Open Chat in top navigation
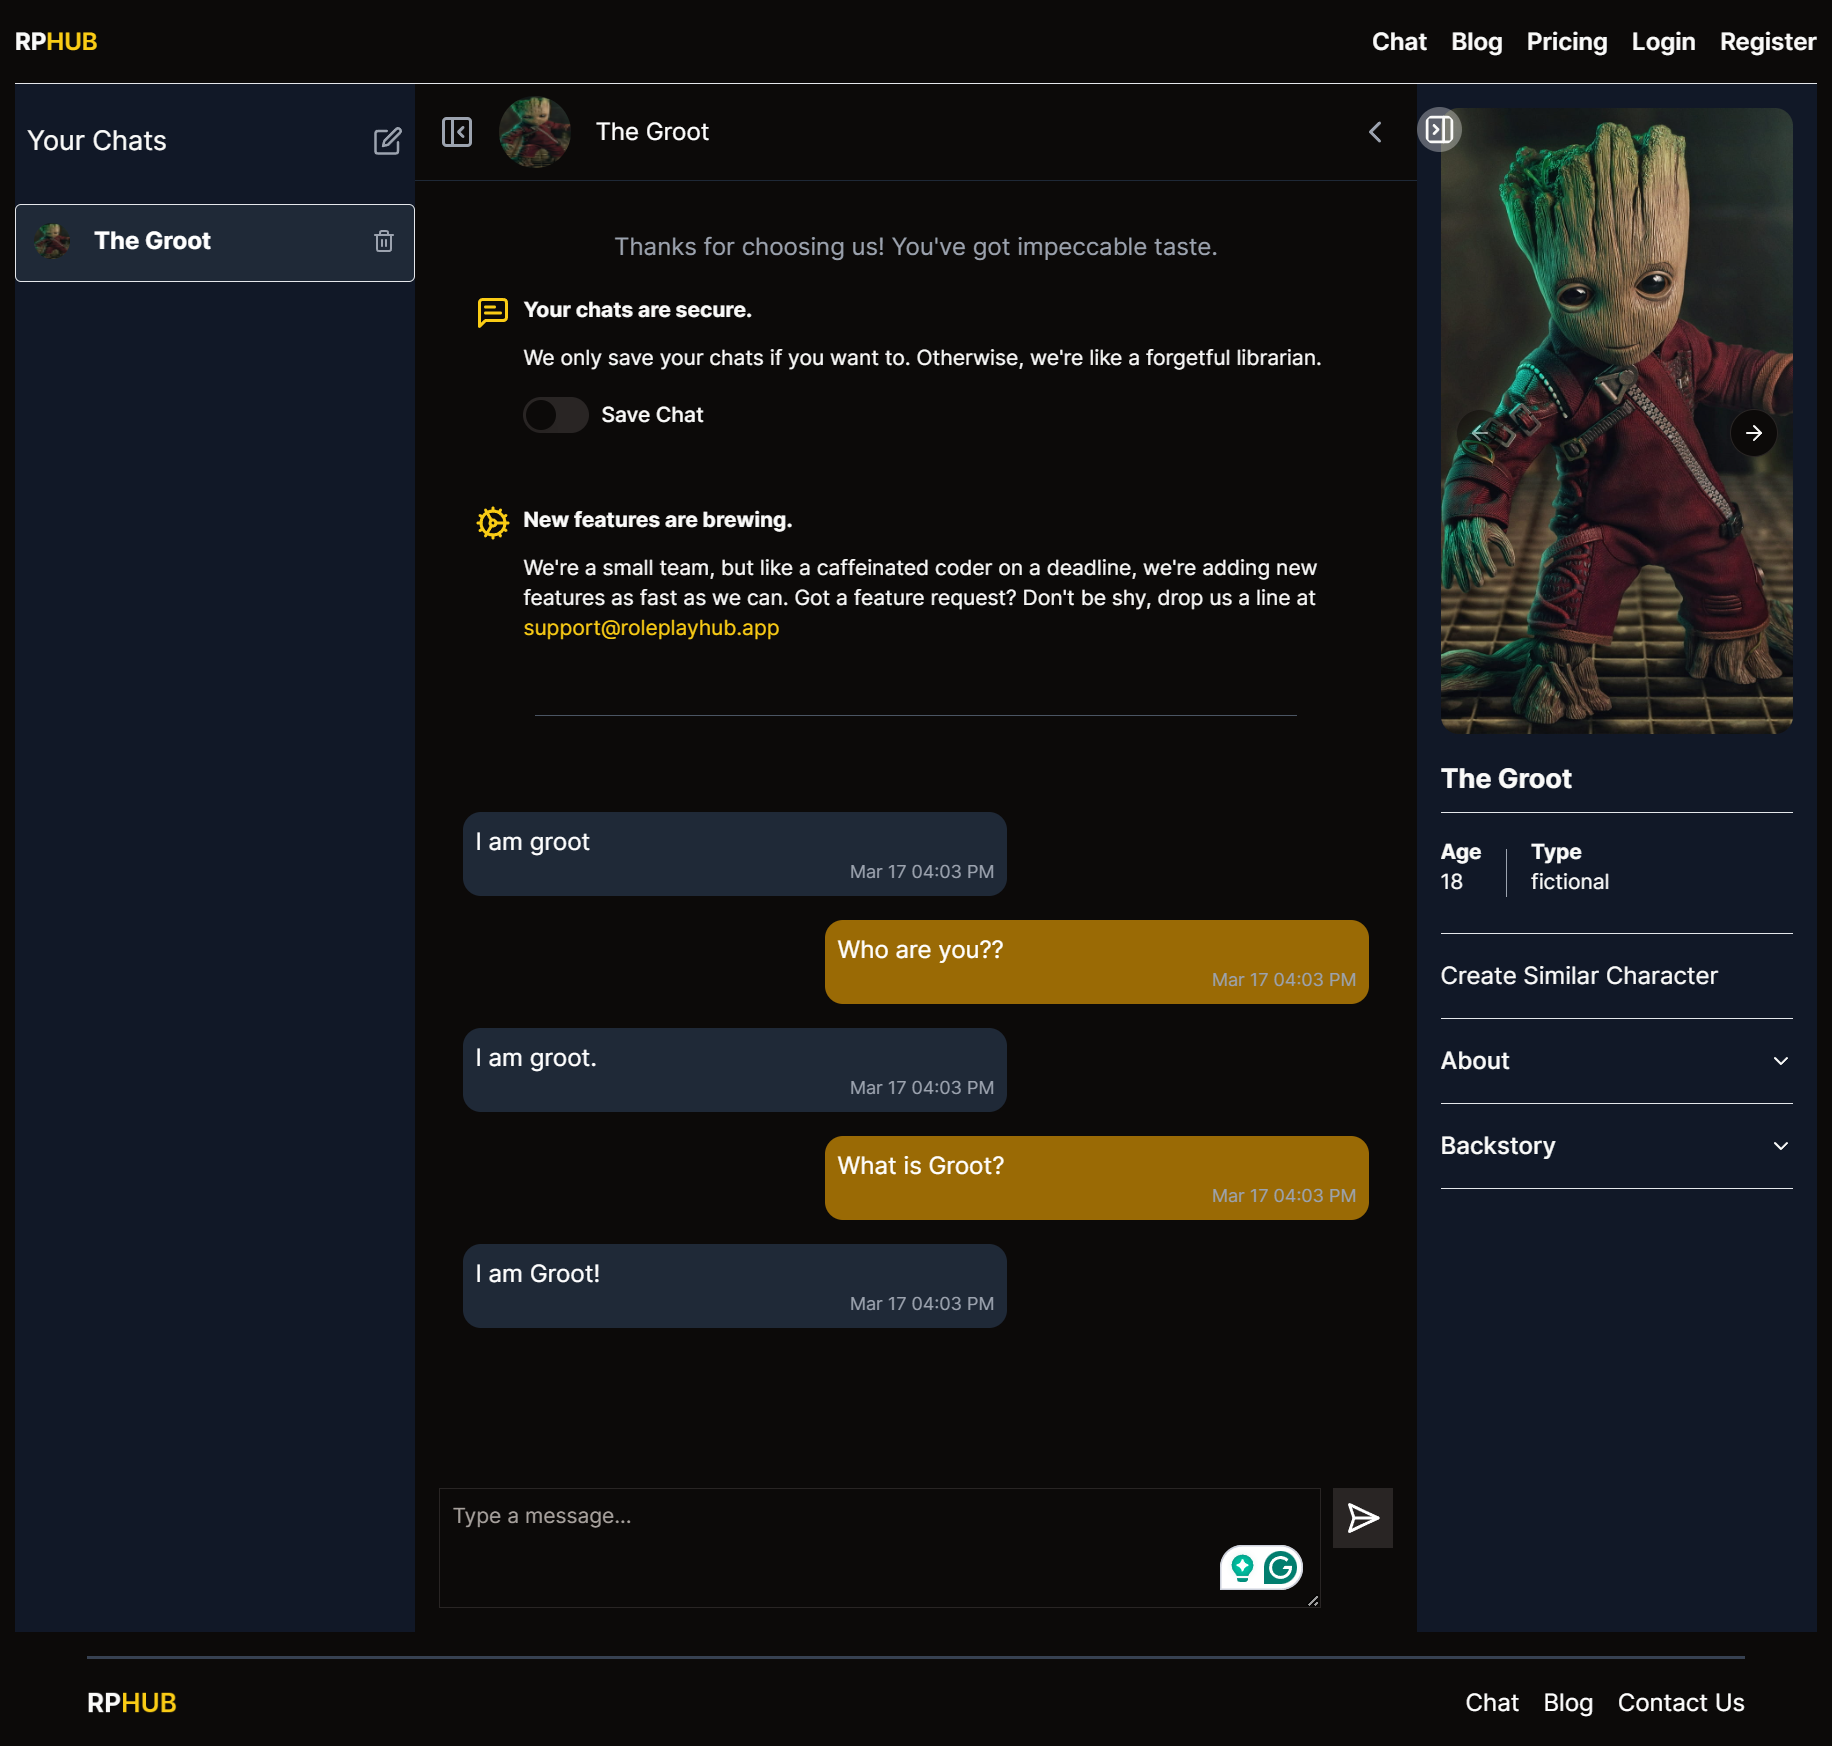Screen dimensions: 1832x1746 tap(1399, 42)
